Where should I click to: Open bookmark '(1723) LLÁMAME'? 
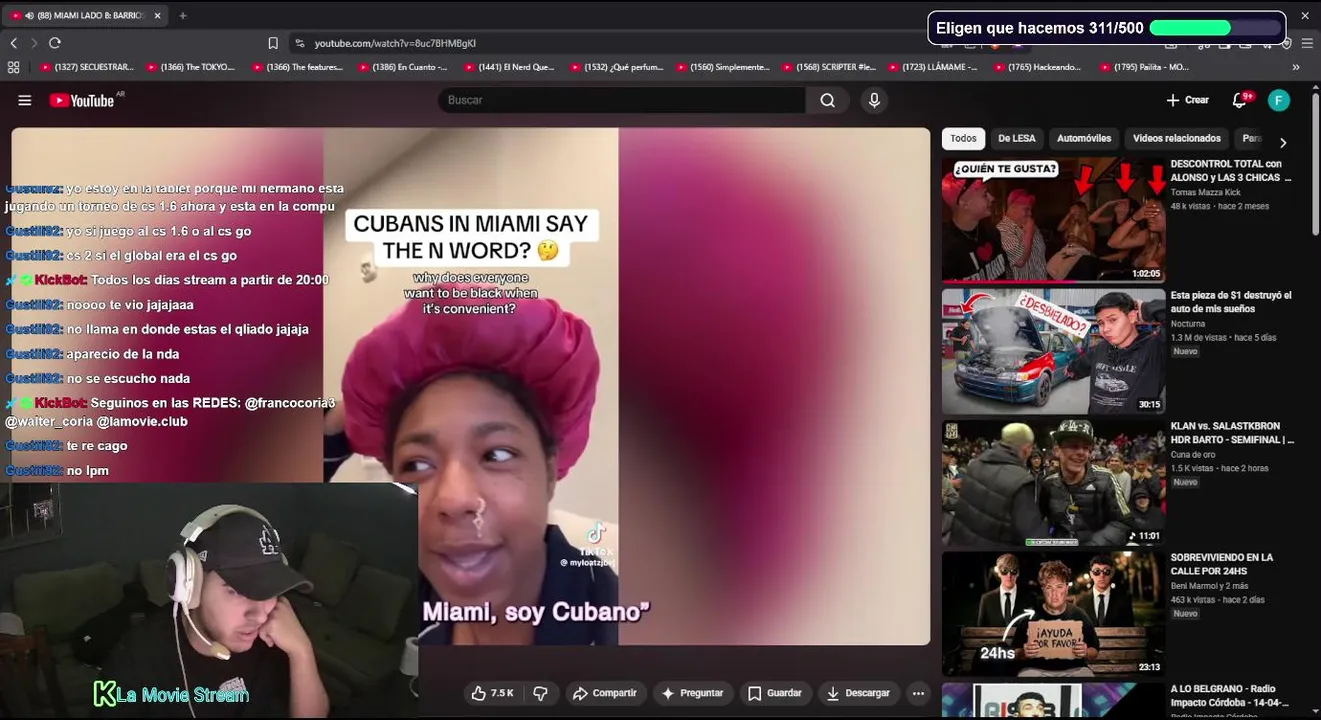coord(933,67)
